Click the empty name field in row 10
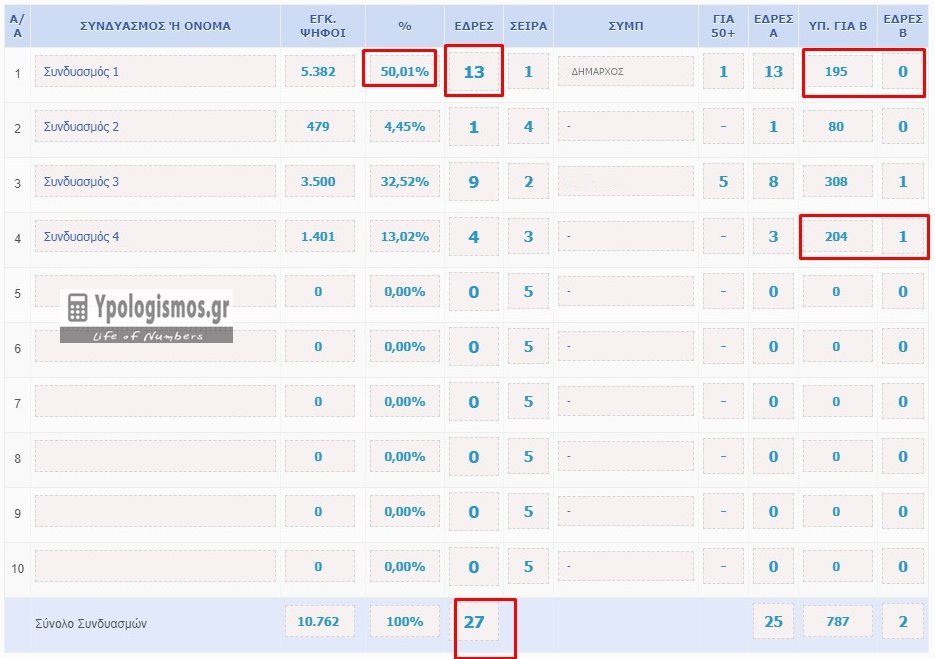Viewport: 935px width, 659px height. [155, 567]
